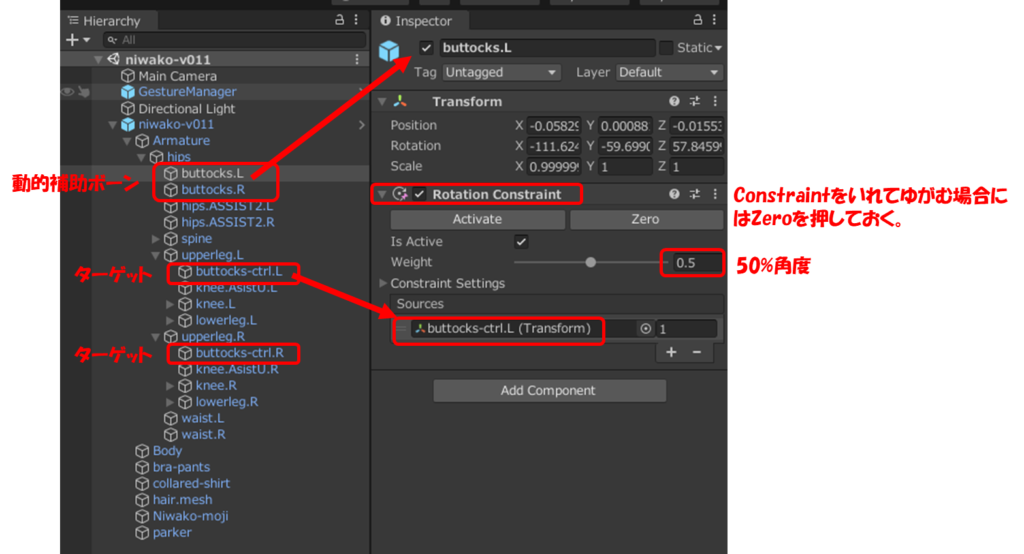This screenshot has width=1024, height=554.
Task: Click the source object picker circle icon
Action: click(646, 329)
